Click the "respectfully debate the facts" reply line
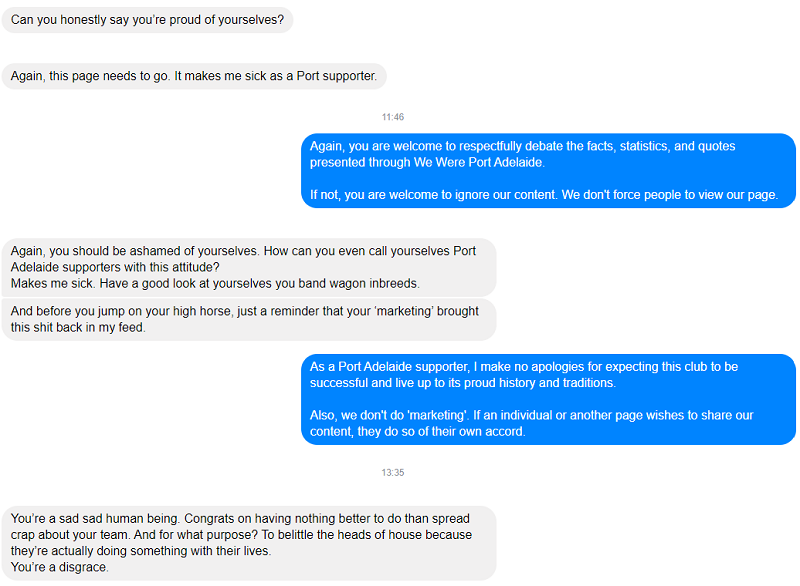 click(x=522, y=146)
